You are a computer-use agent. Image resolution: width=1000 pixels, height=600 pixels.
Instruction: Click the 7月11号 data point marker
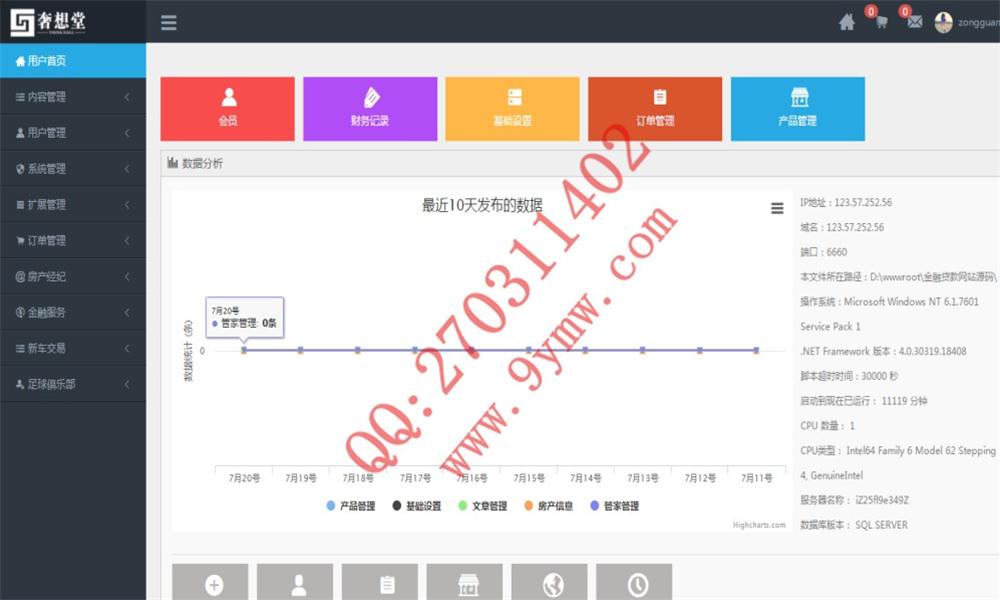click(756, 350)
